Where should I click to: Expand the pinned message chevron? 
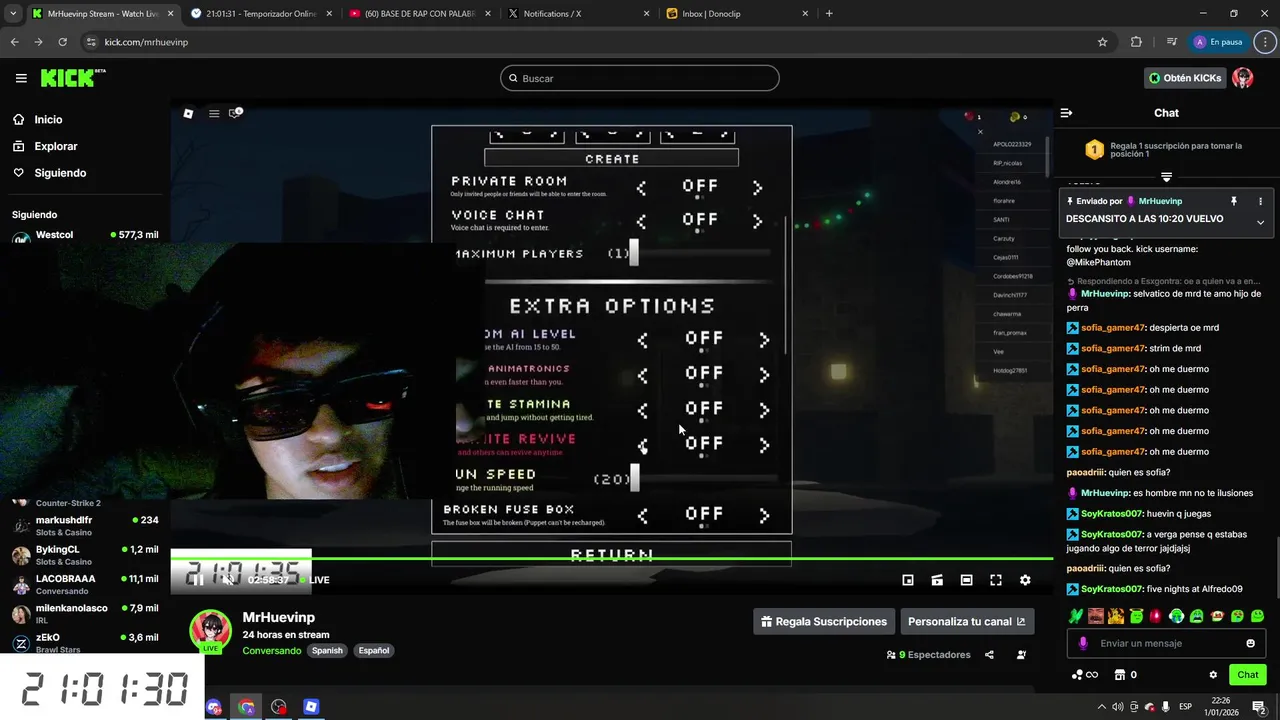point(1260,222)
